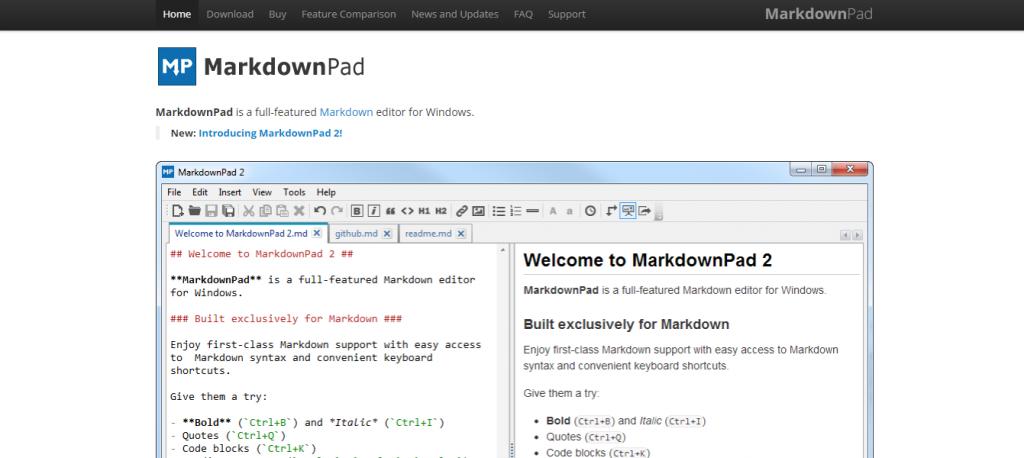Open the Buy page in navigation
The height and width of the screenshot is (458, 1024).
pyautogui.click(x=278, y=14)
